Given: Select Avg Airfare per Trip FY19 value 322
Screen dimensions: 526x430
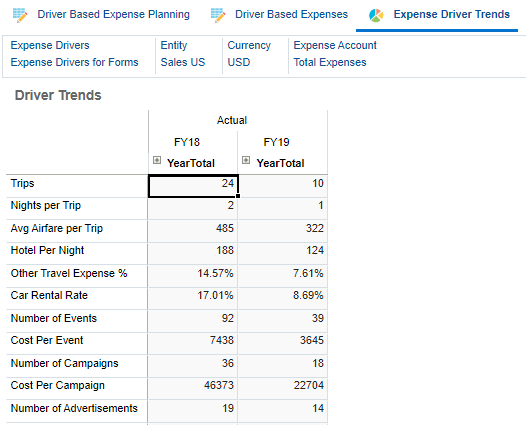Looking at the screenshot, I should click(283, 231).
